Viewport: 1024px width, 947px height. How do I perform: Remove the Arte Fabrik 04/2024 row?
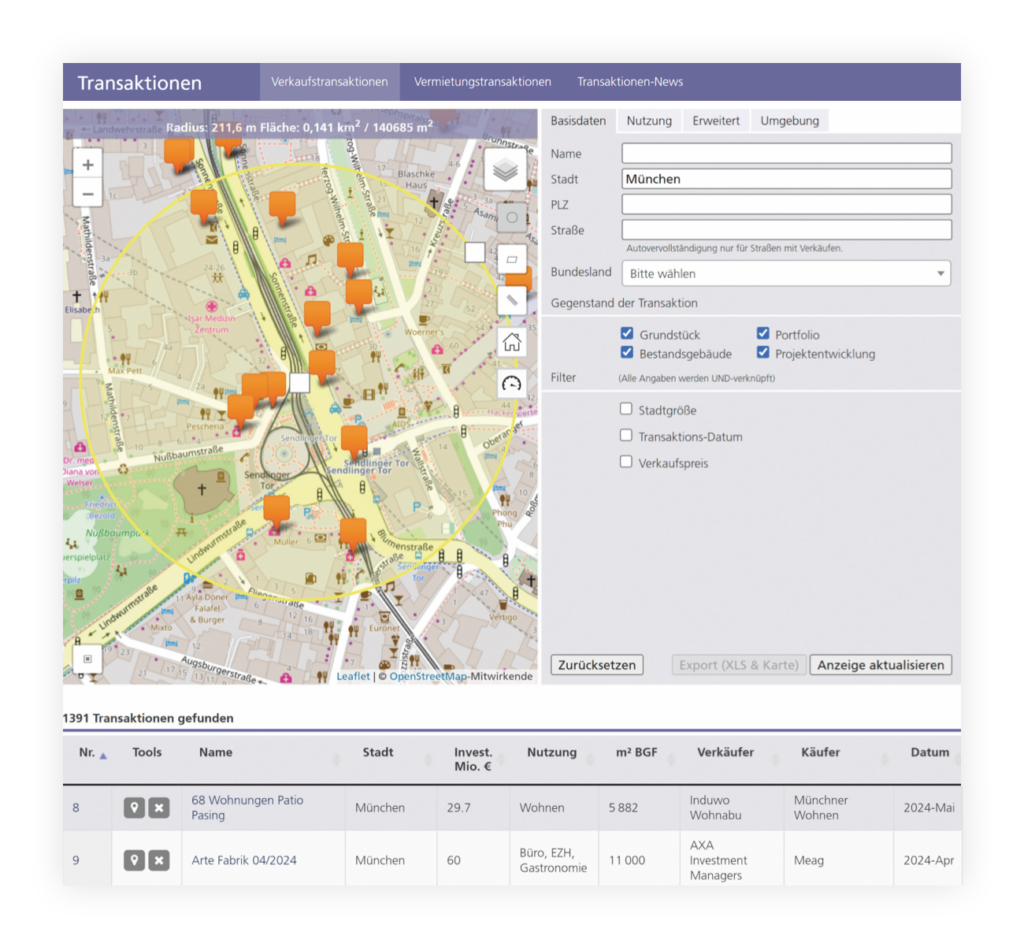click(x=159, y=860)
